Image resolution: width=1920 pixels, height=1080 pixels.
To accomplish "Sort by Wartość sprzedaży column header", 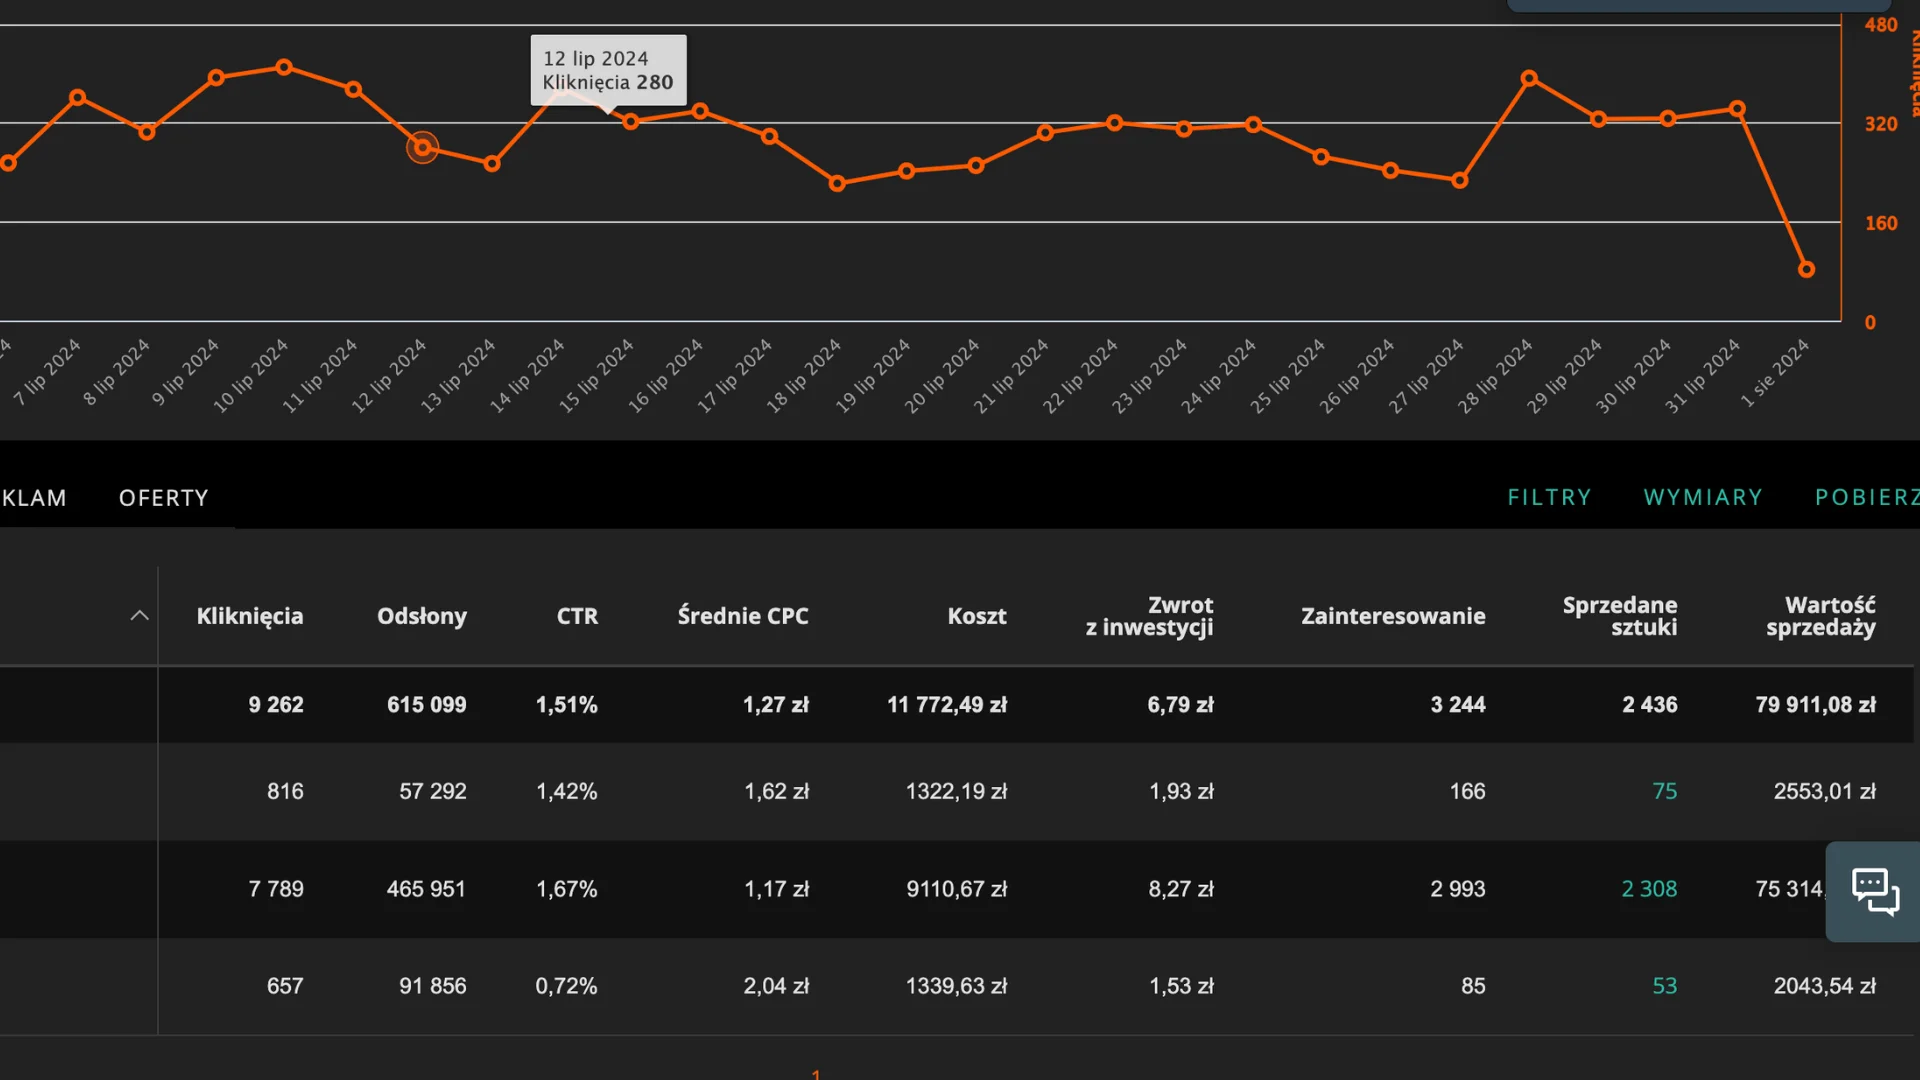I will 1821,616.
